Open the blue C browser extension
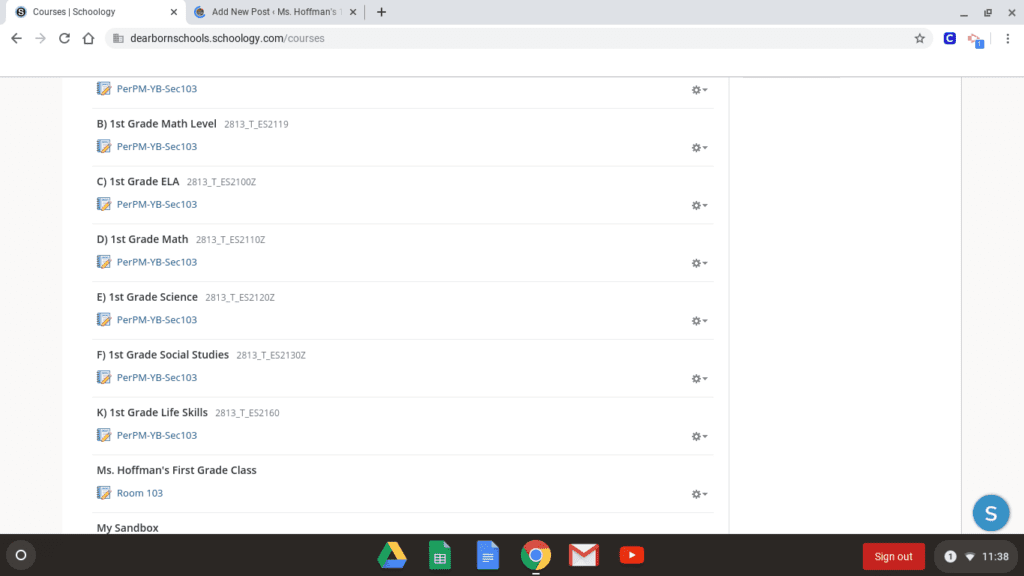Screen dimensions: 1024x576 (x=950, y=39)
